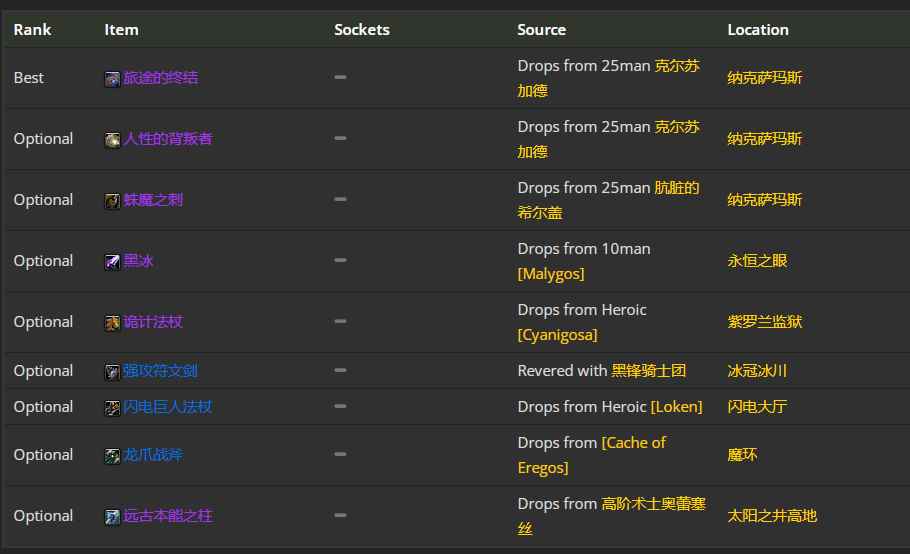910x554 pixels.
Task: Click the Revered with text in the 强攻符文剑 row
Action: 562,371
